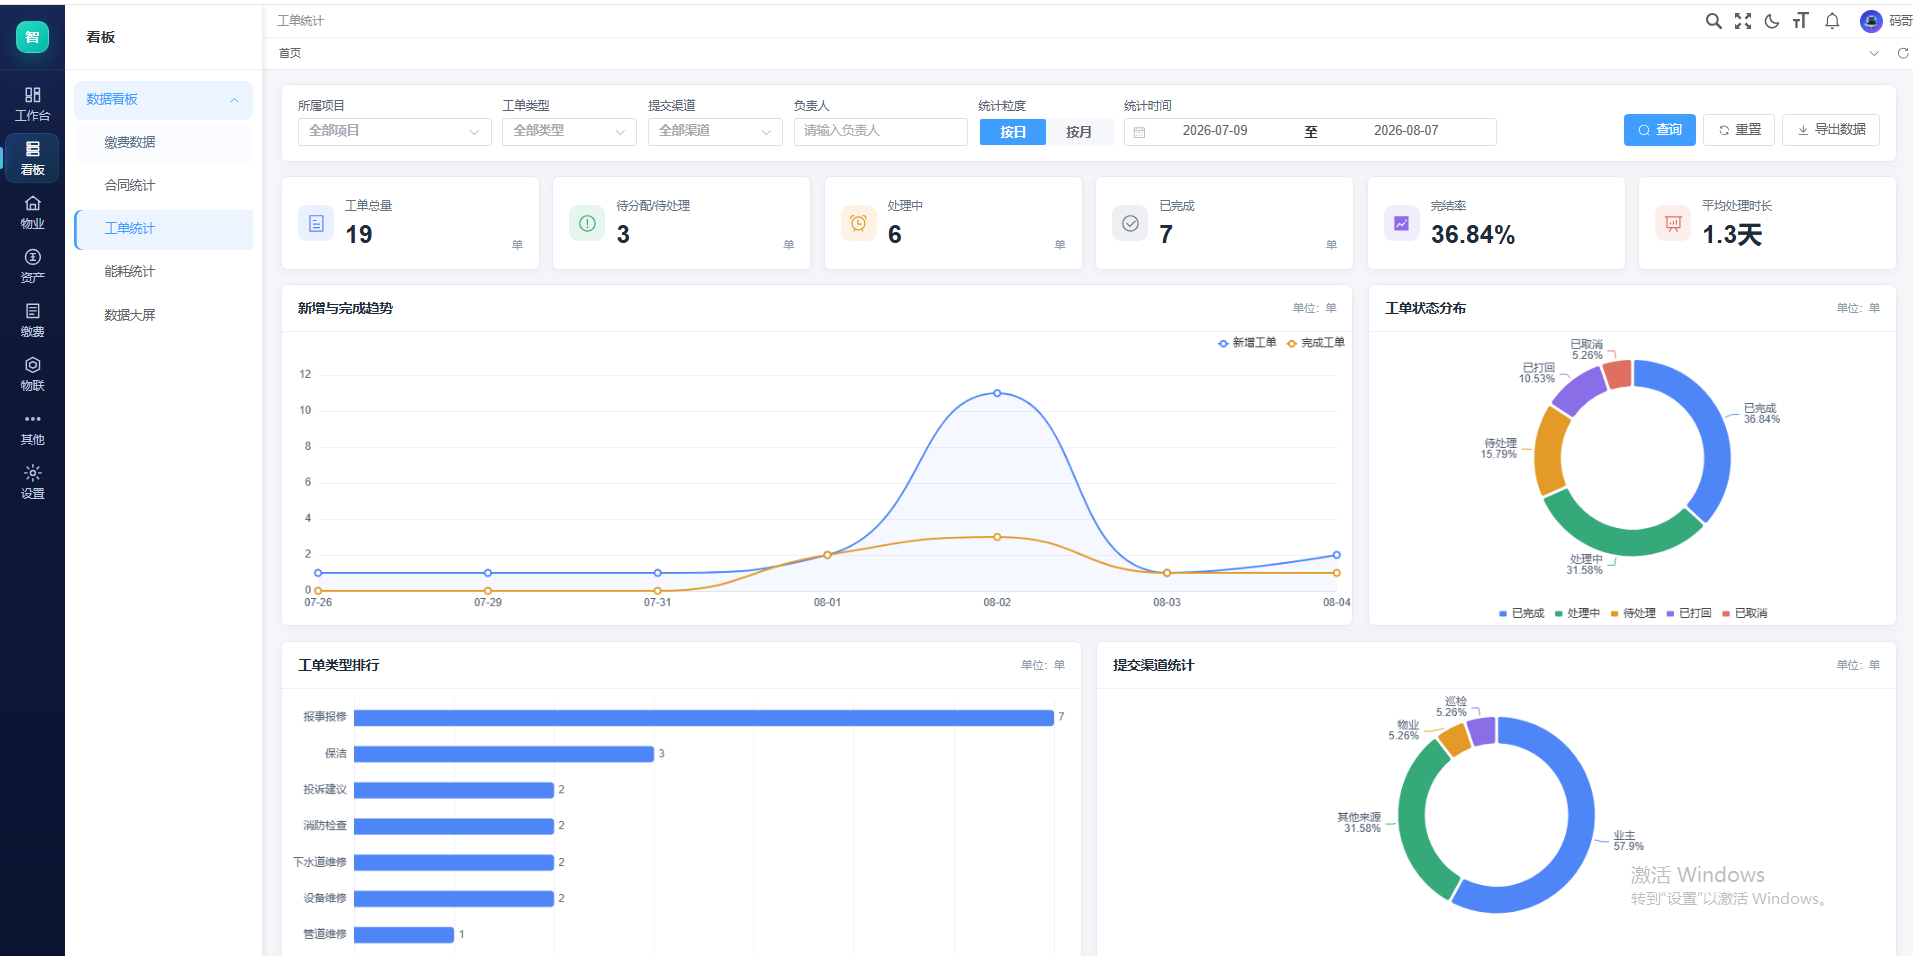Click the 工单总量 card document icon
The width and height of the screenshot is (1913, 956).
click(x=316, y=223)
